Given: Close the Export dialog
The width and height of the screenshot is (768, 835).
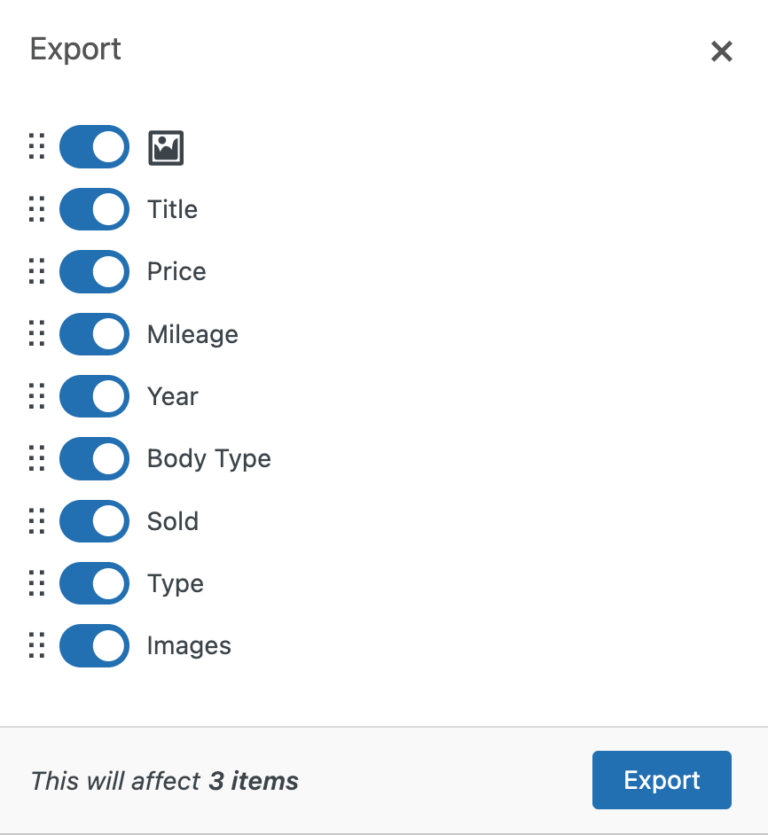Looking at the screenshot, I should click(722, 52).
